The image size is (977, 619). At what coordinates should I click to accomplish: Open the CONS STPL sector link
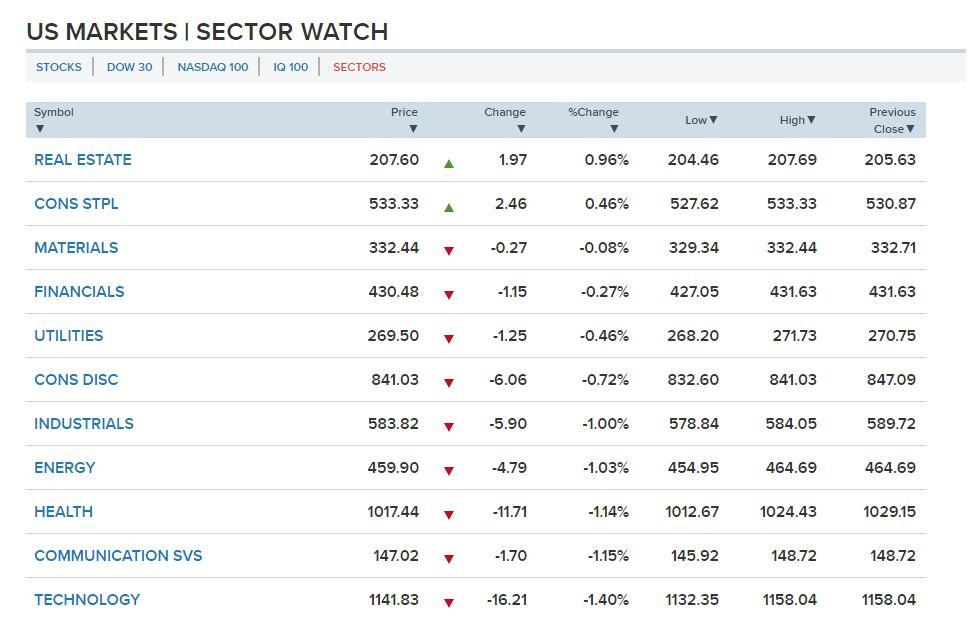click(76, 204)
